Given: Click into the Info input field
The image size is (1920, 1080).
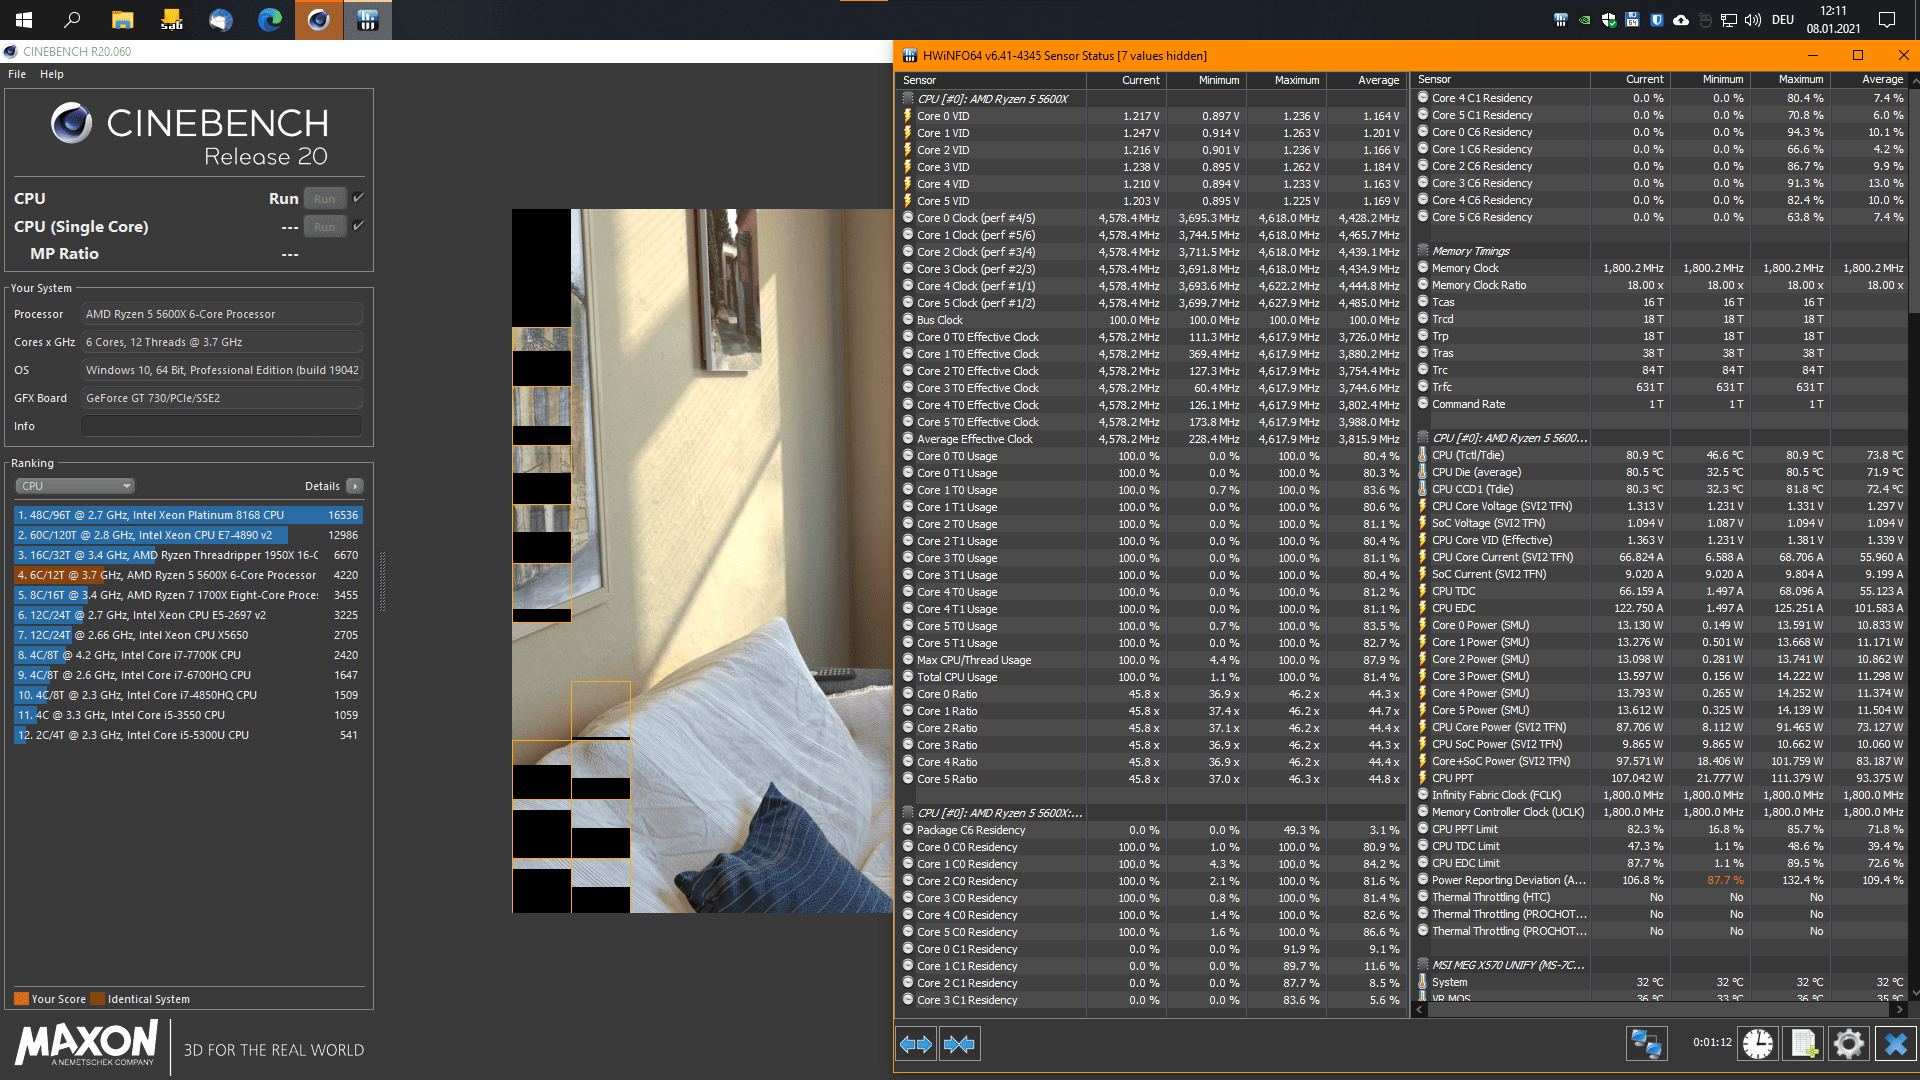Looking at the screenshot, I should click(222, 426).
